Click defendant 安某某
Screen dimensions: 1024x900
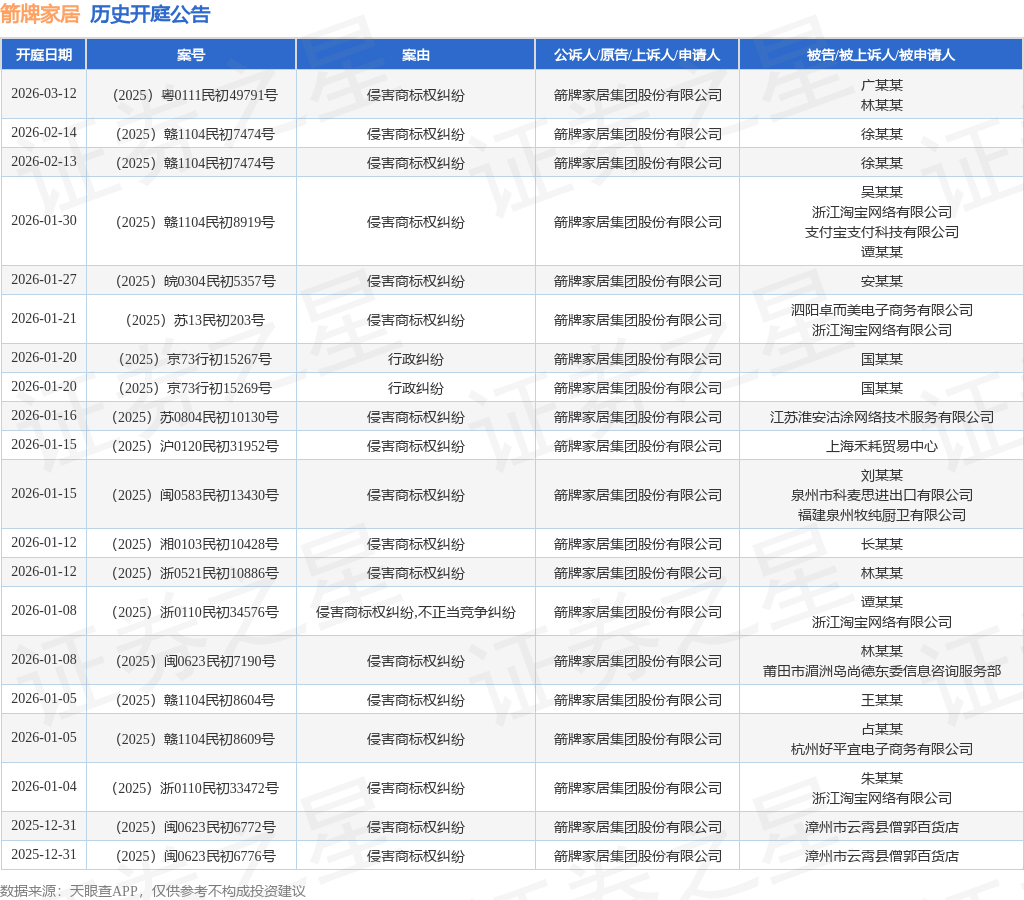882,281
